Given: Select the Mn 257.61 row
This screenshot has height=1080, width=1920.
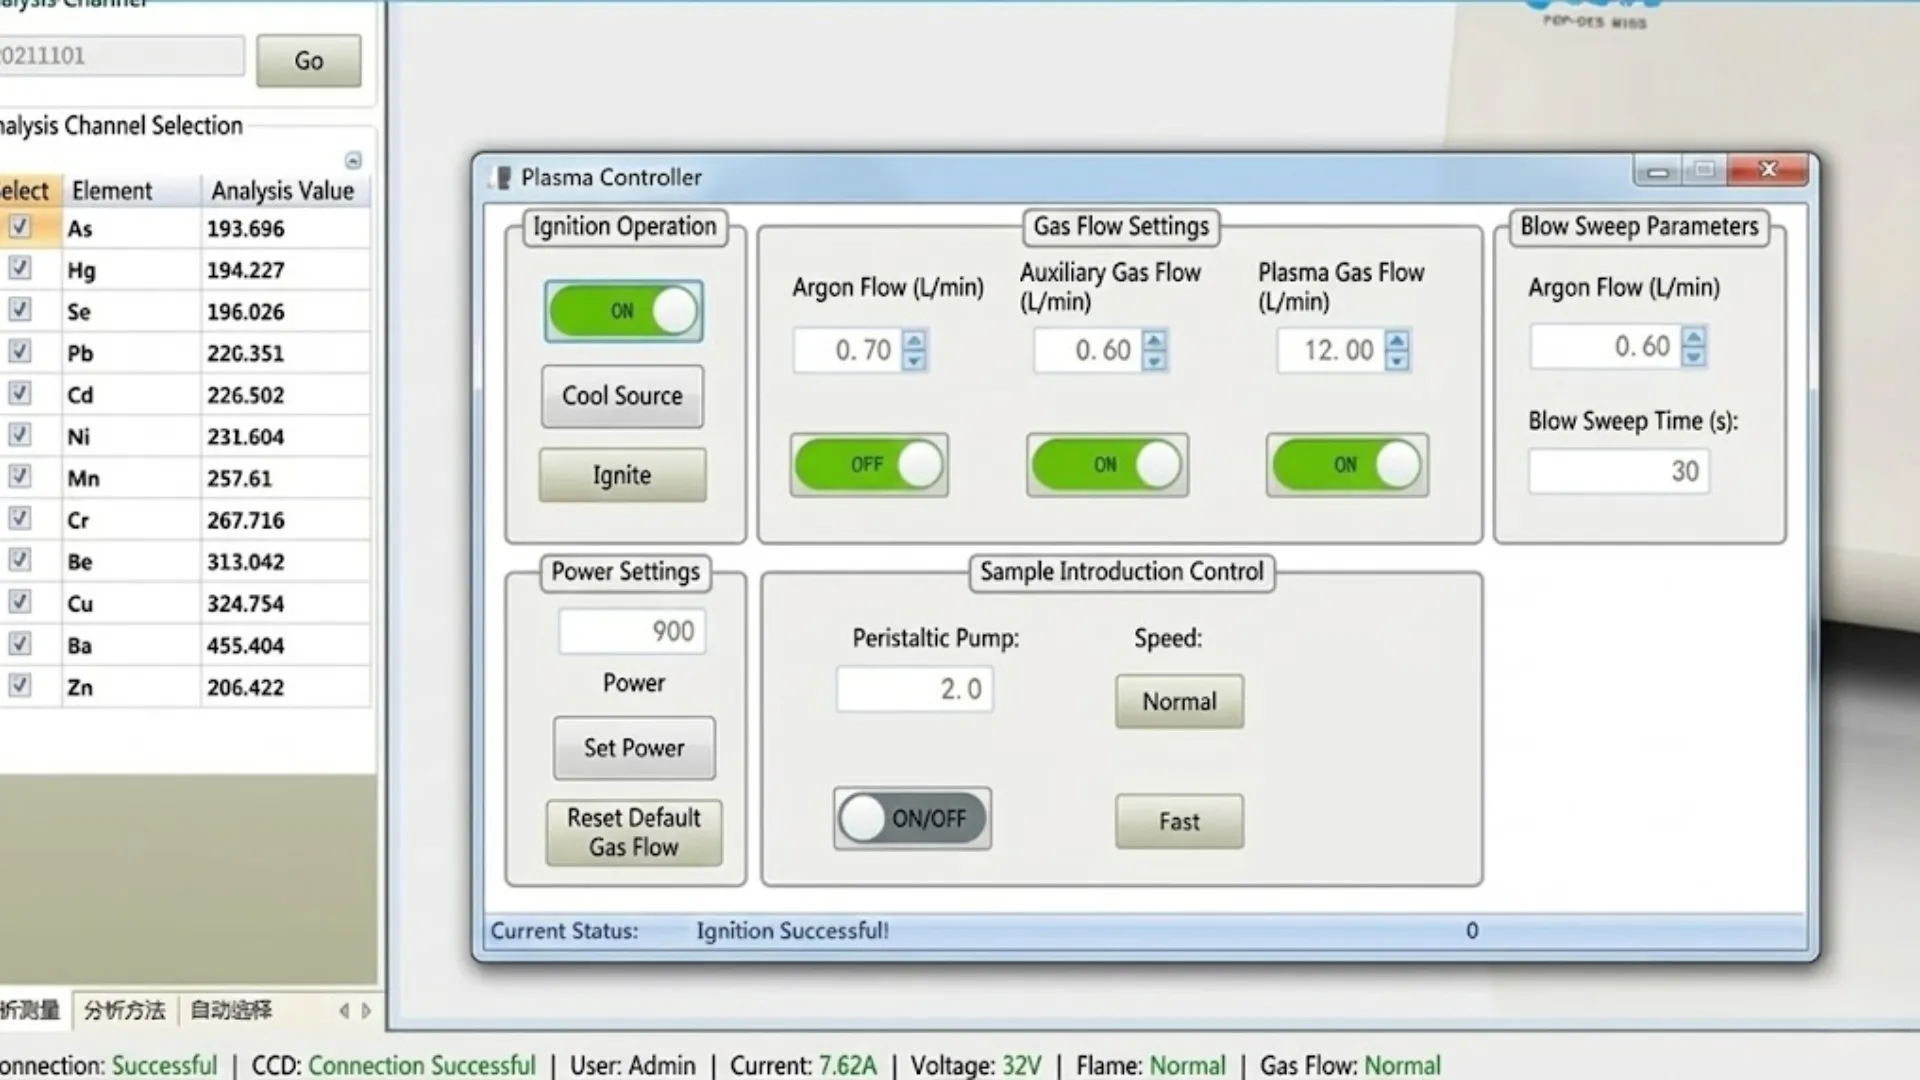Looking at the screenshot, I should coord(185,478).
